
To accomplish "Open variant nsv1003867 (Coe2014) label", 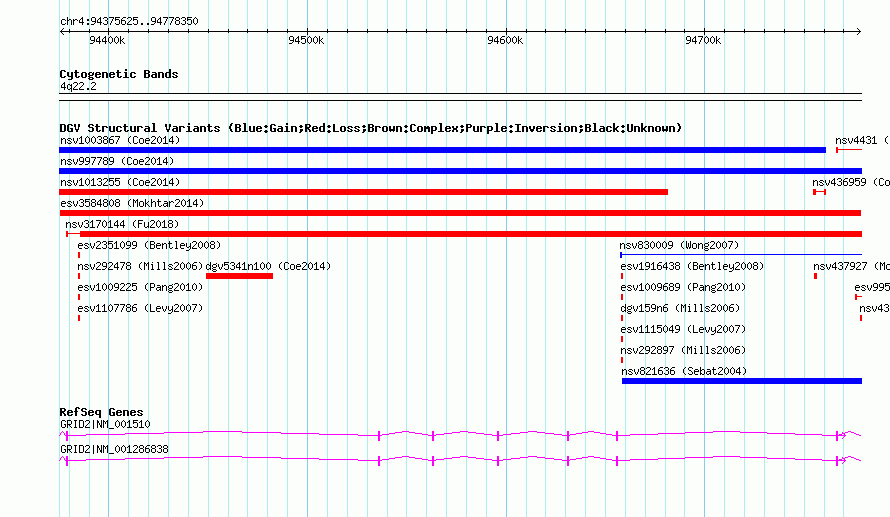I will [x=120, y=140].
